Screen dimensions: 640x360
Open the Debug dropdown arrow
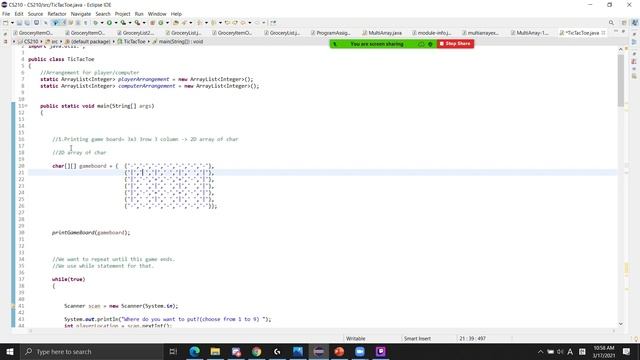coord(102,23)
